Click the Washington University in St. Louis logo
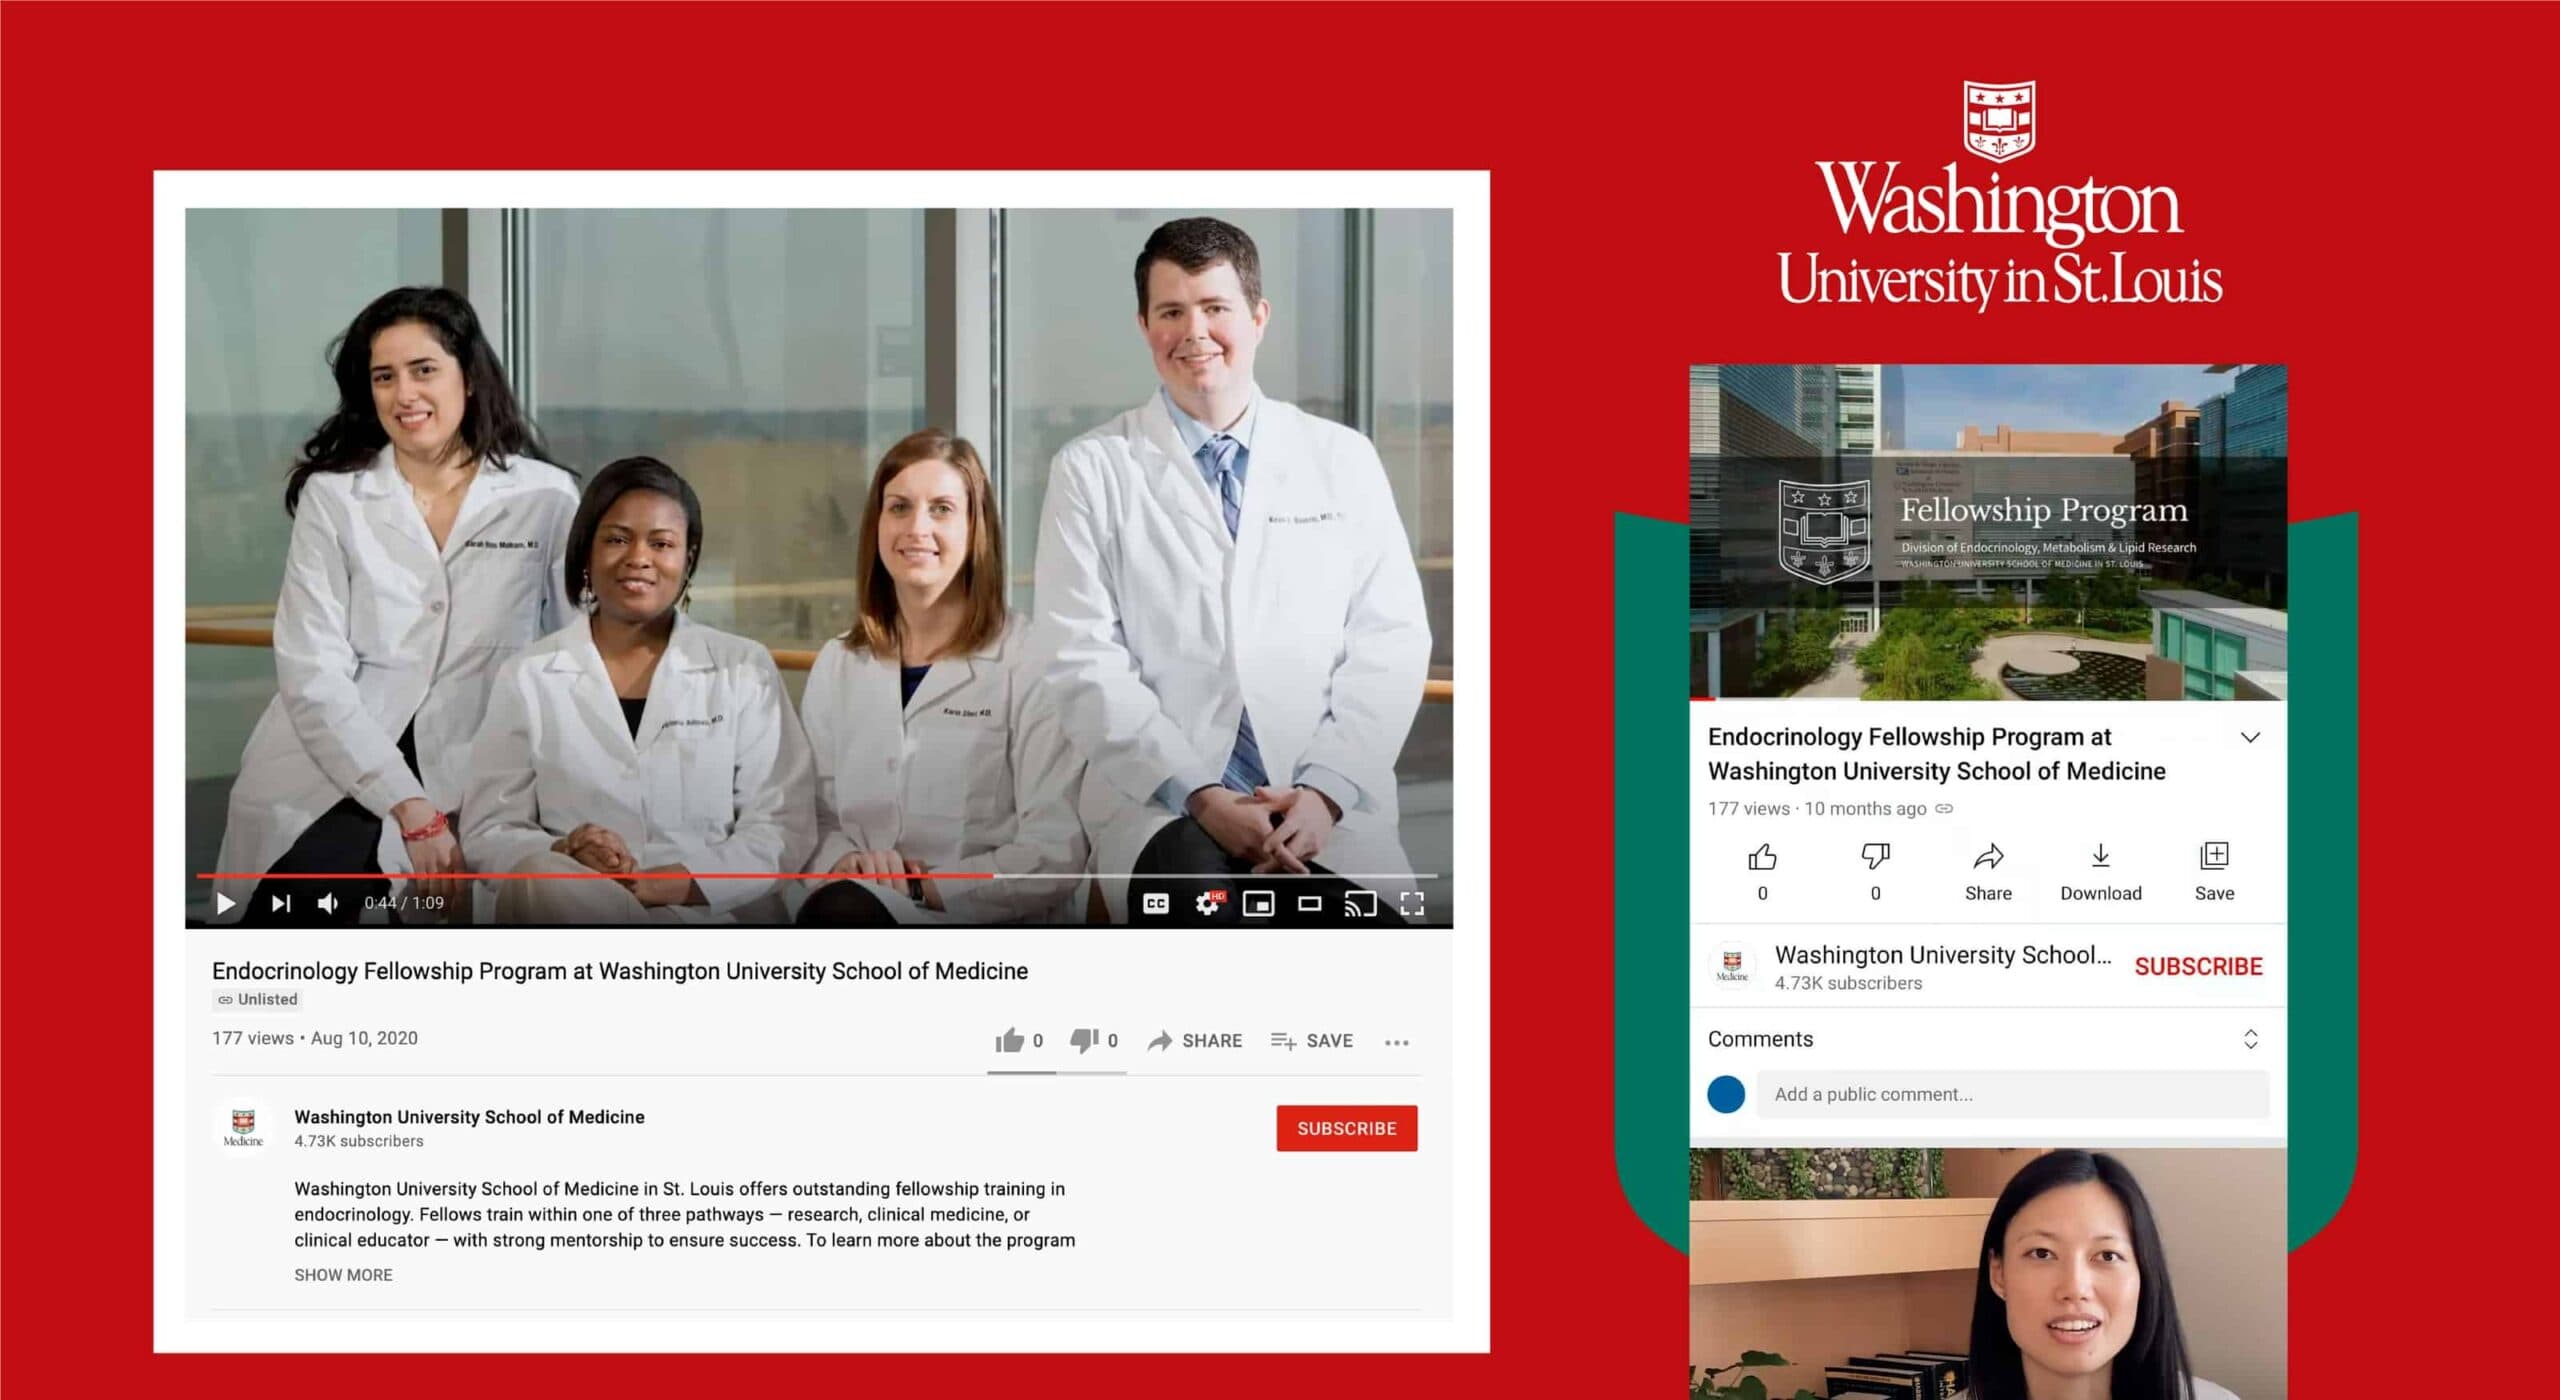The image size is (2560, 1400). click(2000, 195)
